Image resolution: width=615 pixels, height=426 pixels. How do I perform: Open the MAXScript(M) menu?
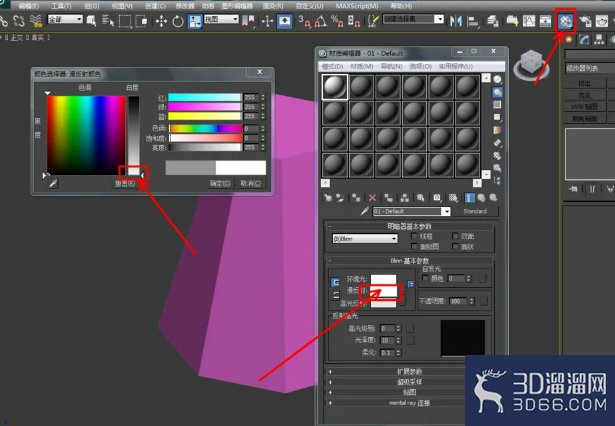coord(357,6)
